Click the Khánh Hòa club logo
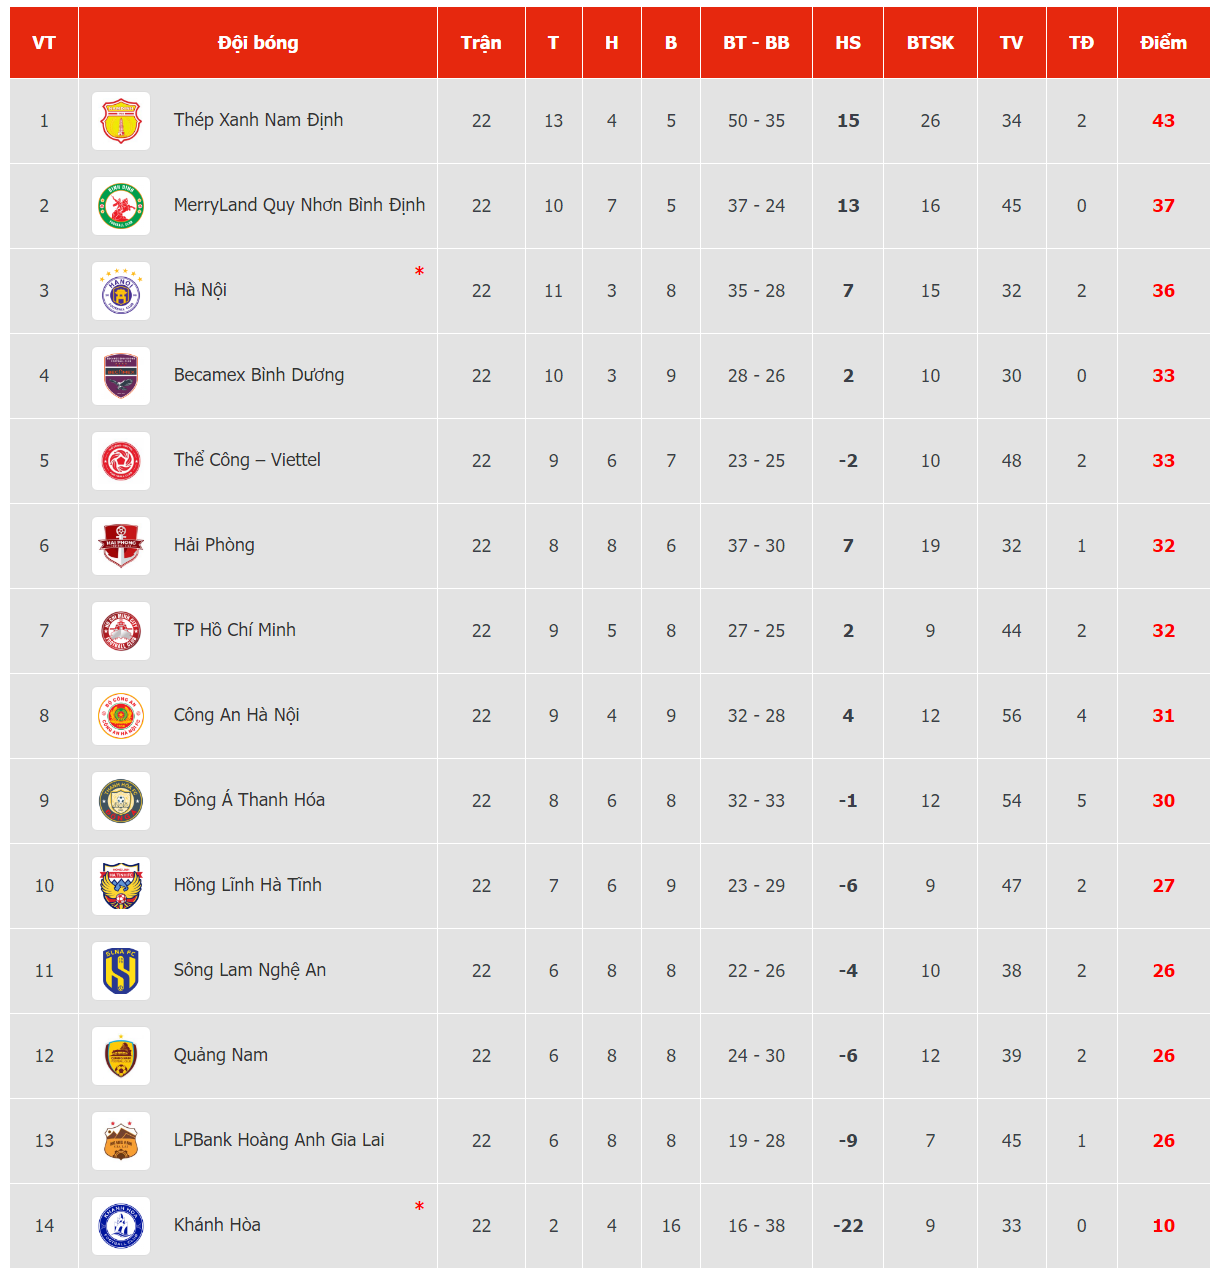Image resolution: width=1217 pixels, height=1268 pixels. coord(121,1226)
